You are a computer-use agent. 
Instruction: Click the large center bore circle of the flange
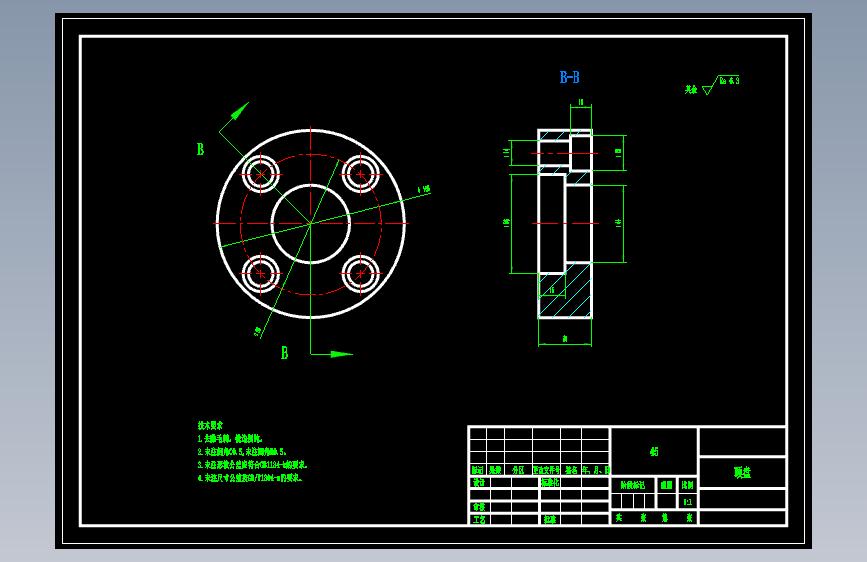pos(311,223)
